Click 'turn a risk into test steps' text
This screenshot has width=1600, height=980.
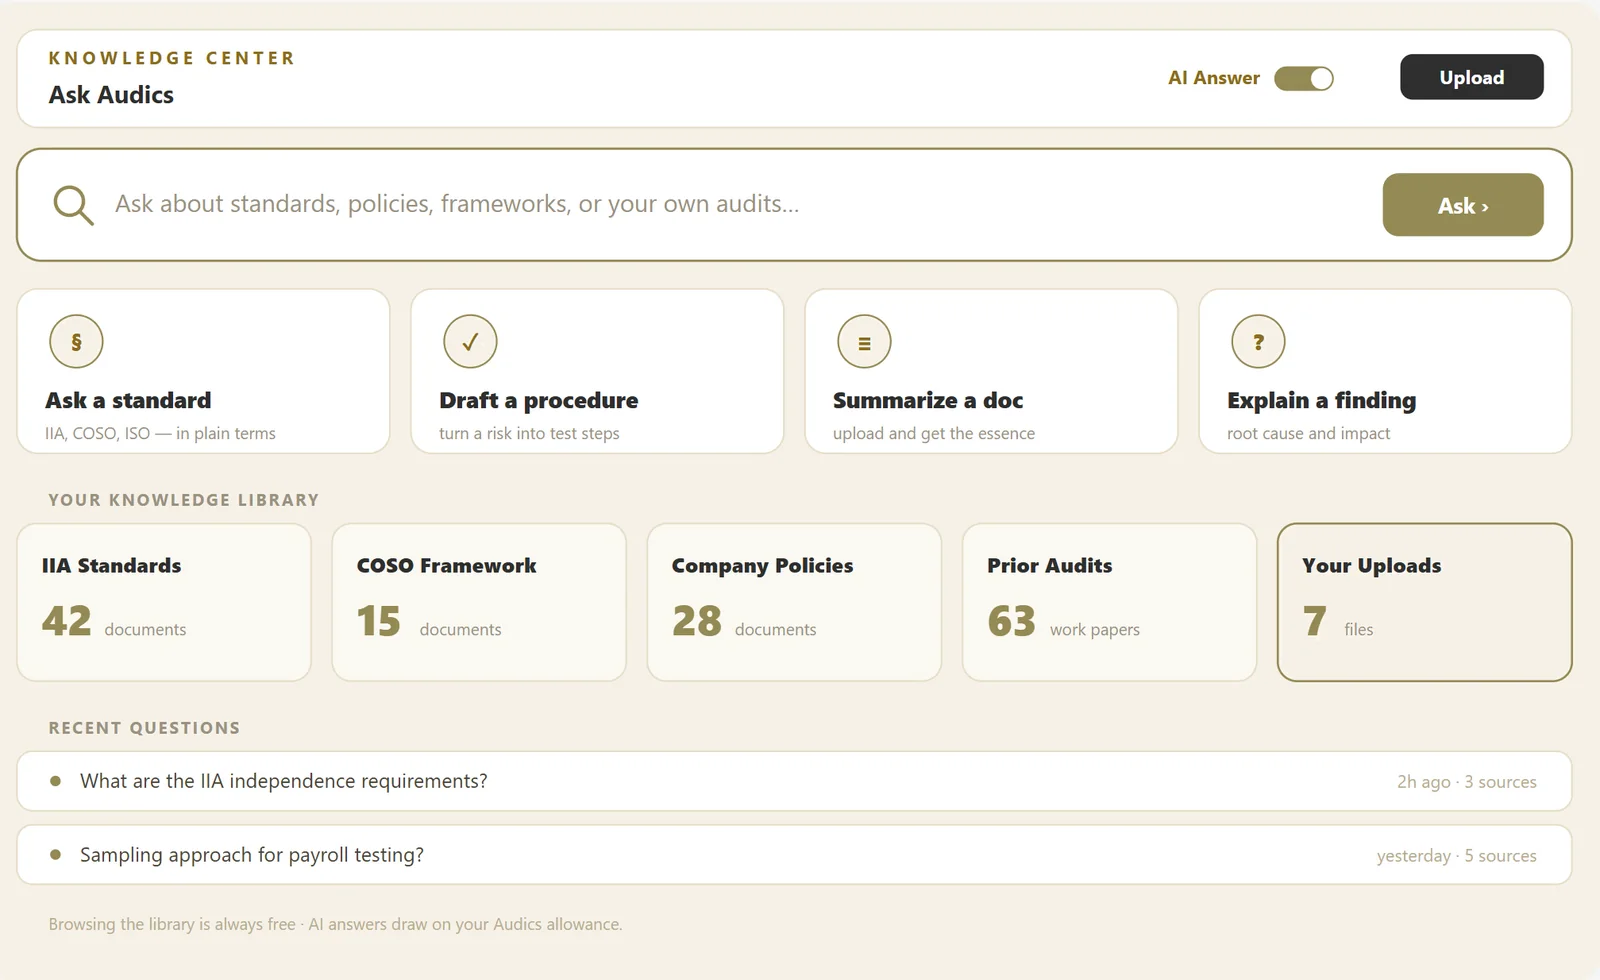tap(529, 434)
